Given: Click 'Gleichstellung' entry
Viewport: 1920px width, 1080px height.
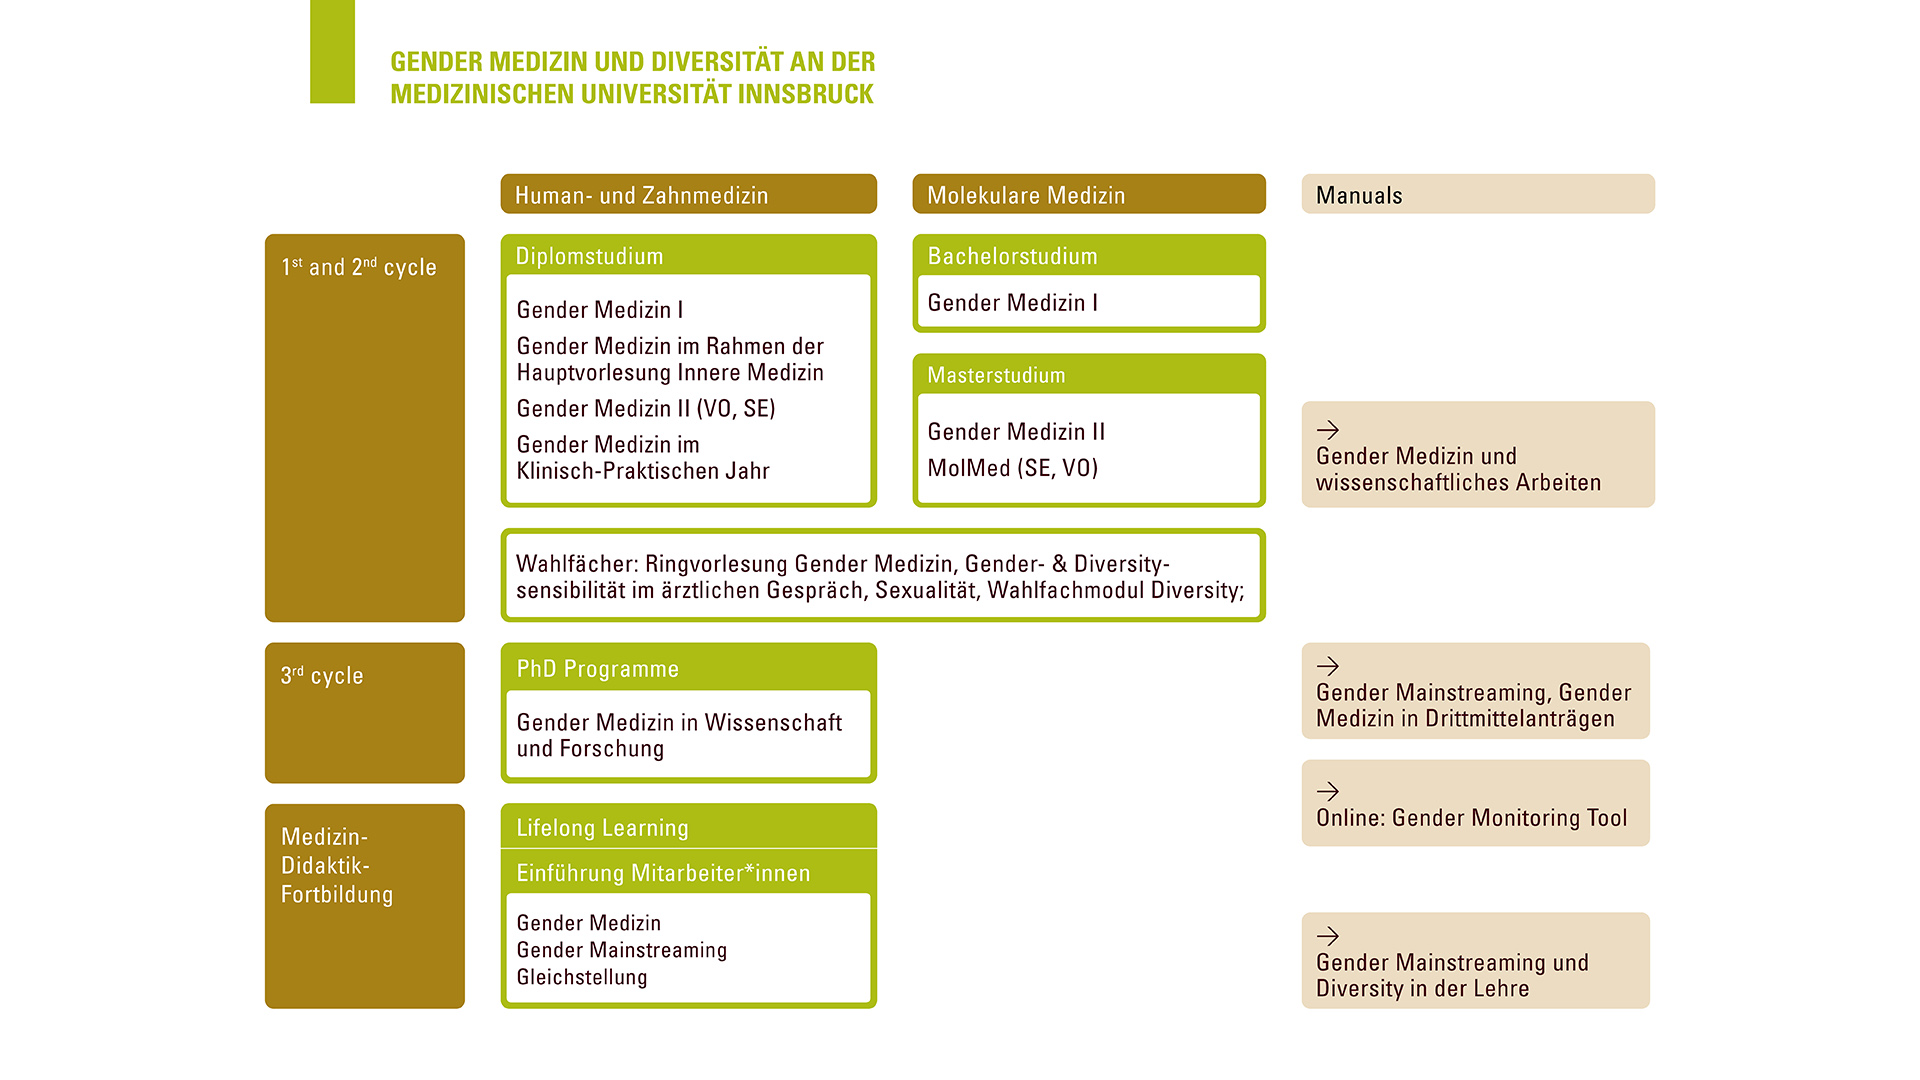Looking at the screenshot, I should coord(581,977).
